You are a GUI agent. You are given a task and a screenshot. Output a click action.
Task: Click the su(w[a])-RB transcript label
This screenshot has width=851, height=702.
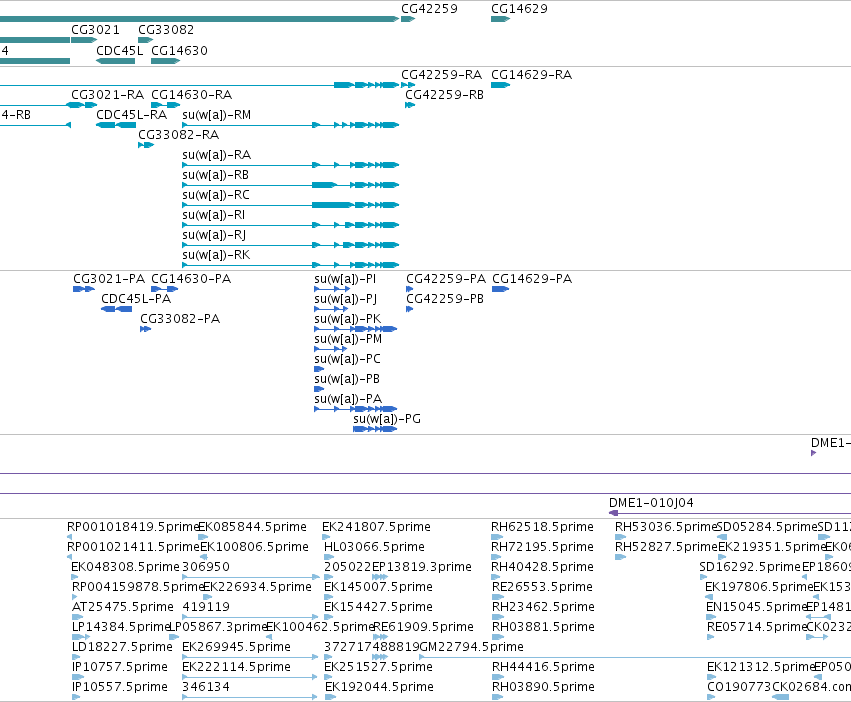pyautogui.click(x=215, y=175)
